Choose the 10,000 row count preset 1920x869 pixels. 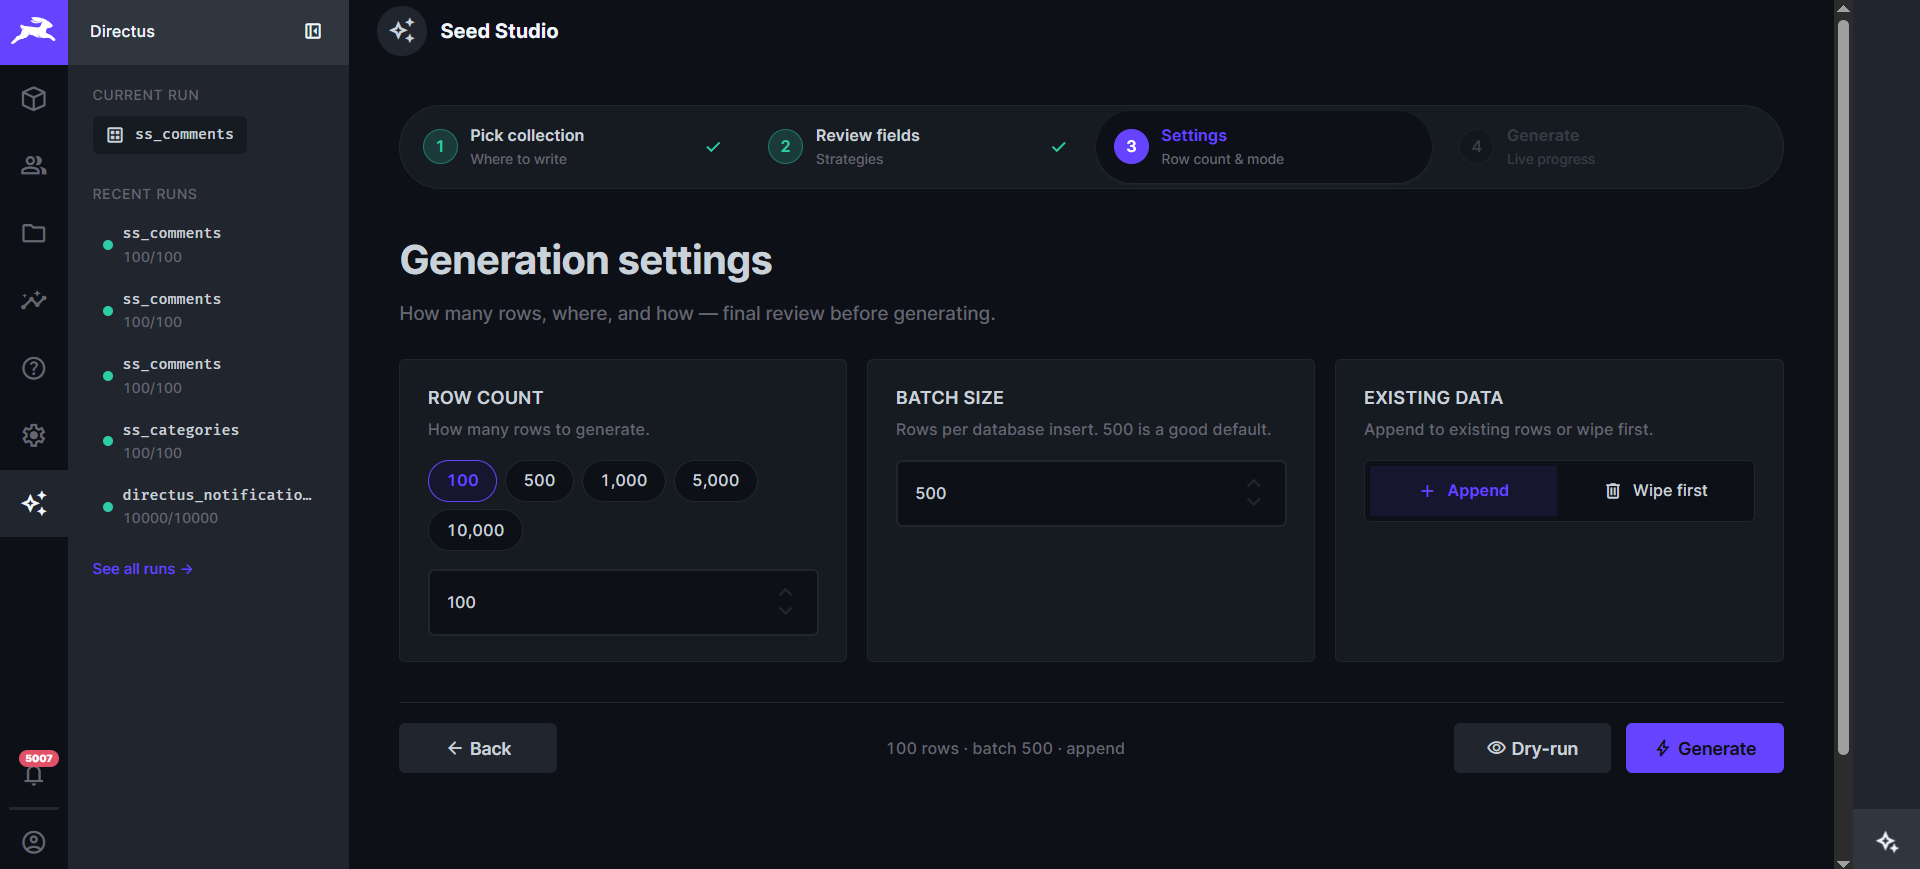(x=476, y=530)
